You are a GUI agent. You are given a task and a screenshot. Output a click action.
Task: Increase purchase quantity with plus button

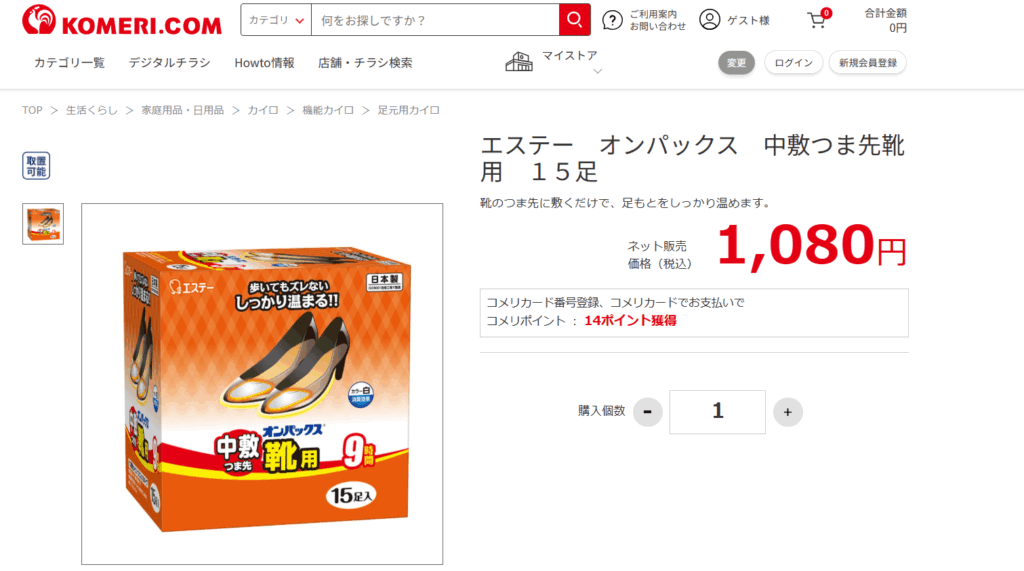click(x=788, y=412)
